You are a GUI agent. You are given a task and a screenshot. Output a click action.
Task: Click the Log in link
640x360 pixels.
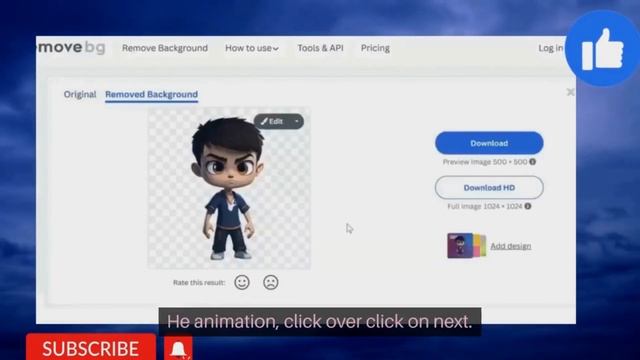550,48
